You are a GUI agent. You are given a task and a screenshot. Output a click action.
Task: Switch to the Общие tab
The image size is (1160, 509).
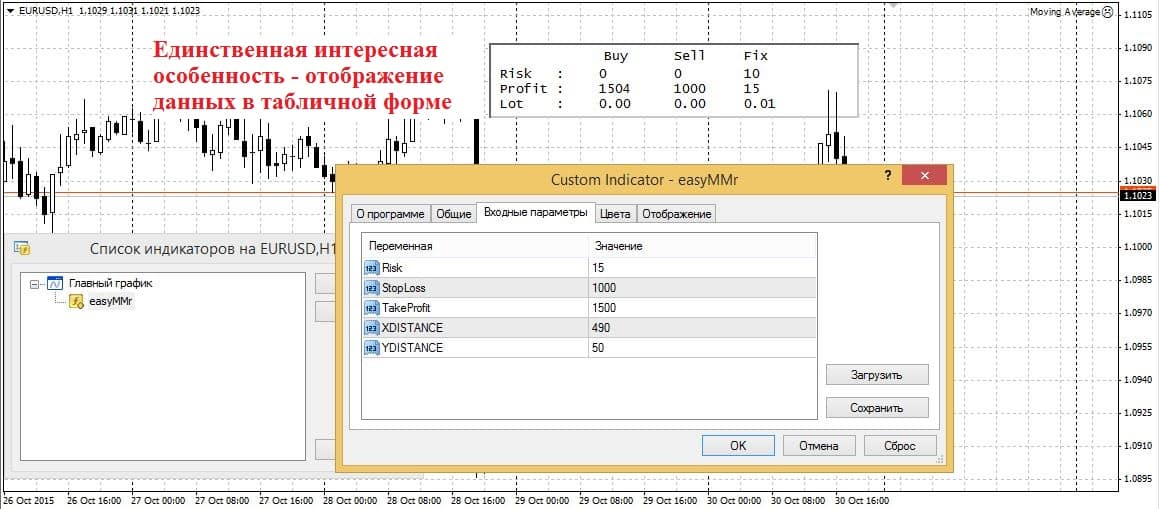point(453,214)
